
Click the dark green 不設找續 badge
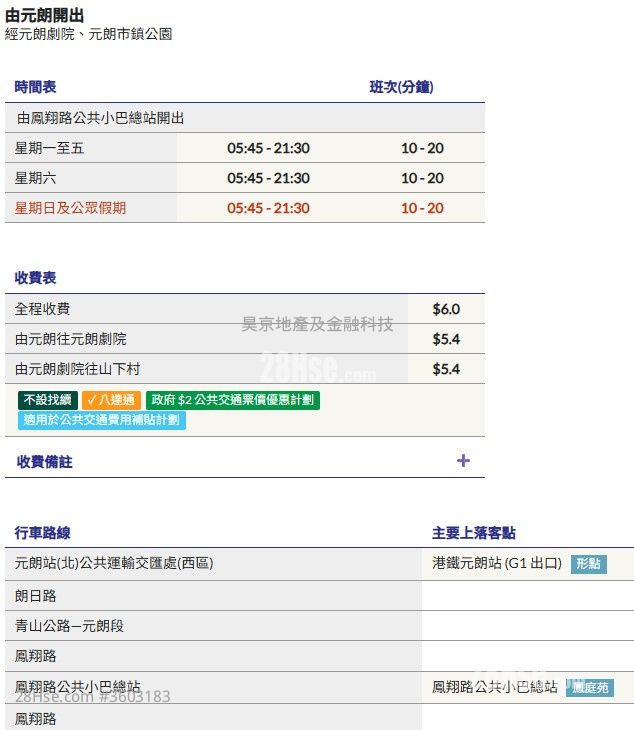point(47,400)
